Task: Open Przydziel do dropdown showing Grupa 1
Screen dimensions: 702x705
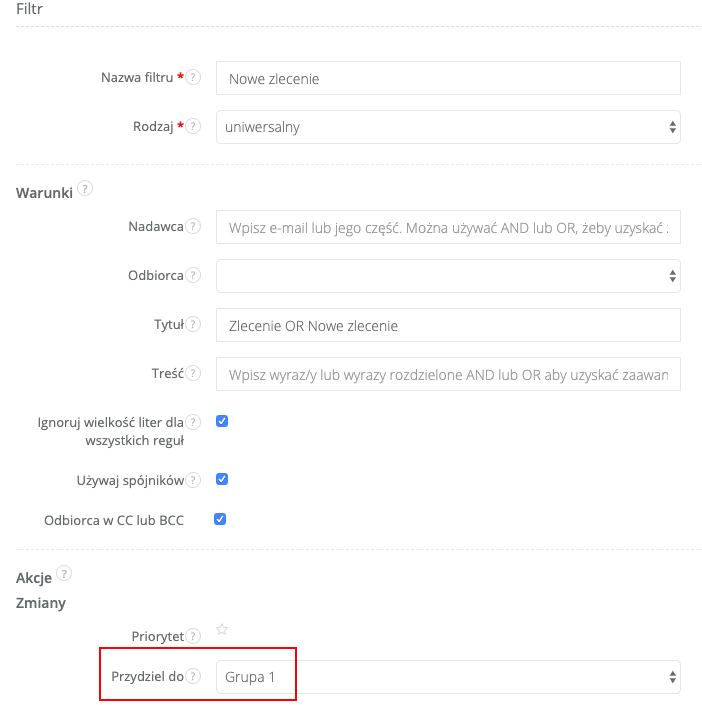Action: pos(448,677)
